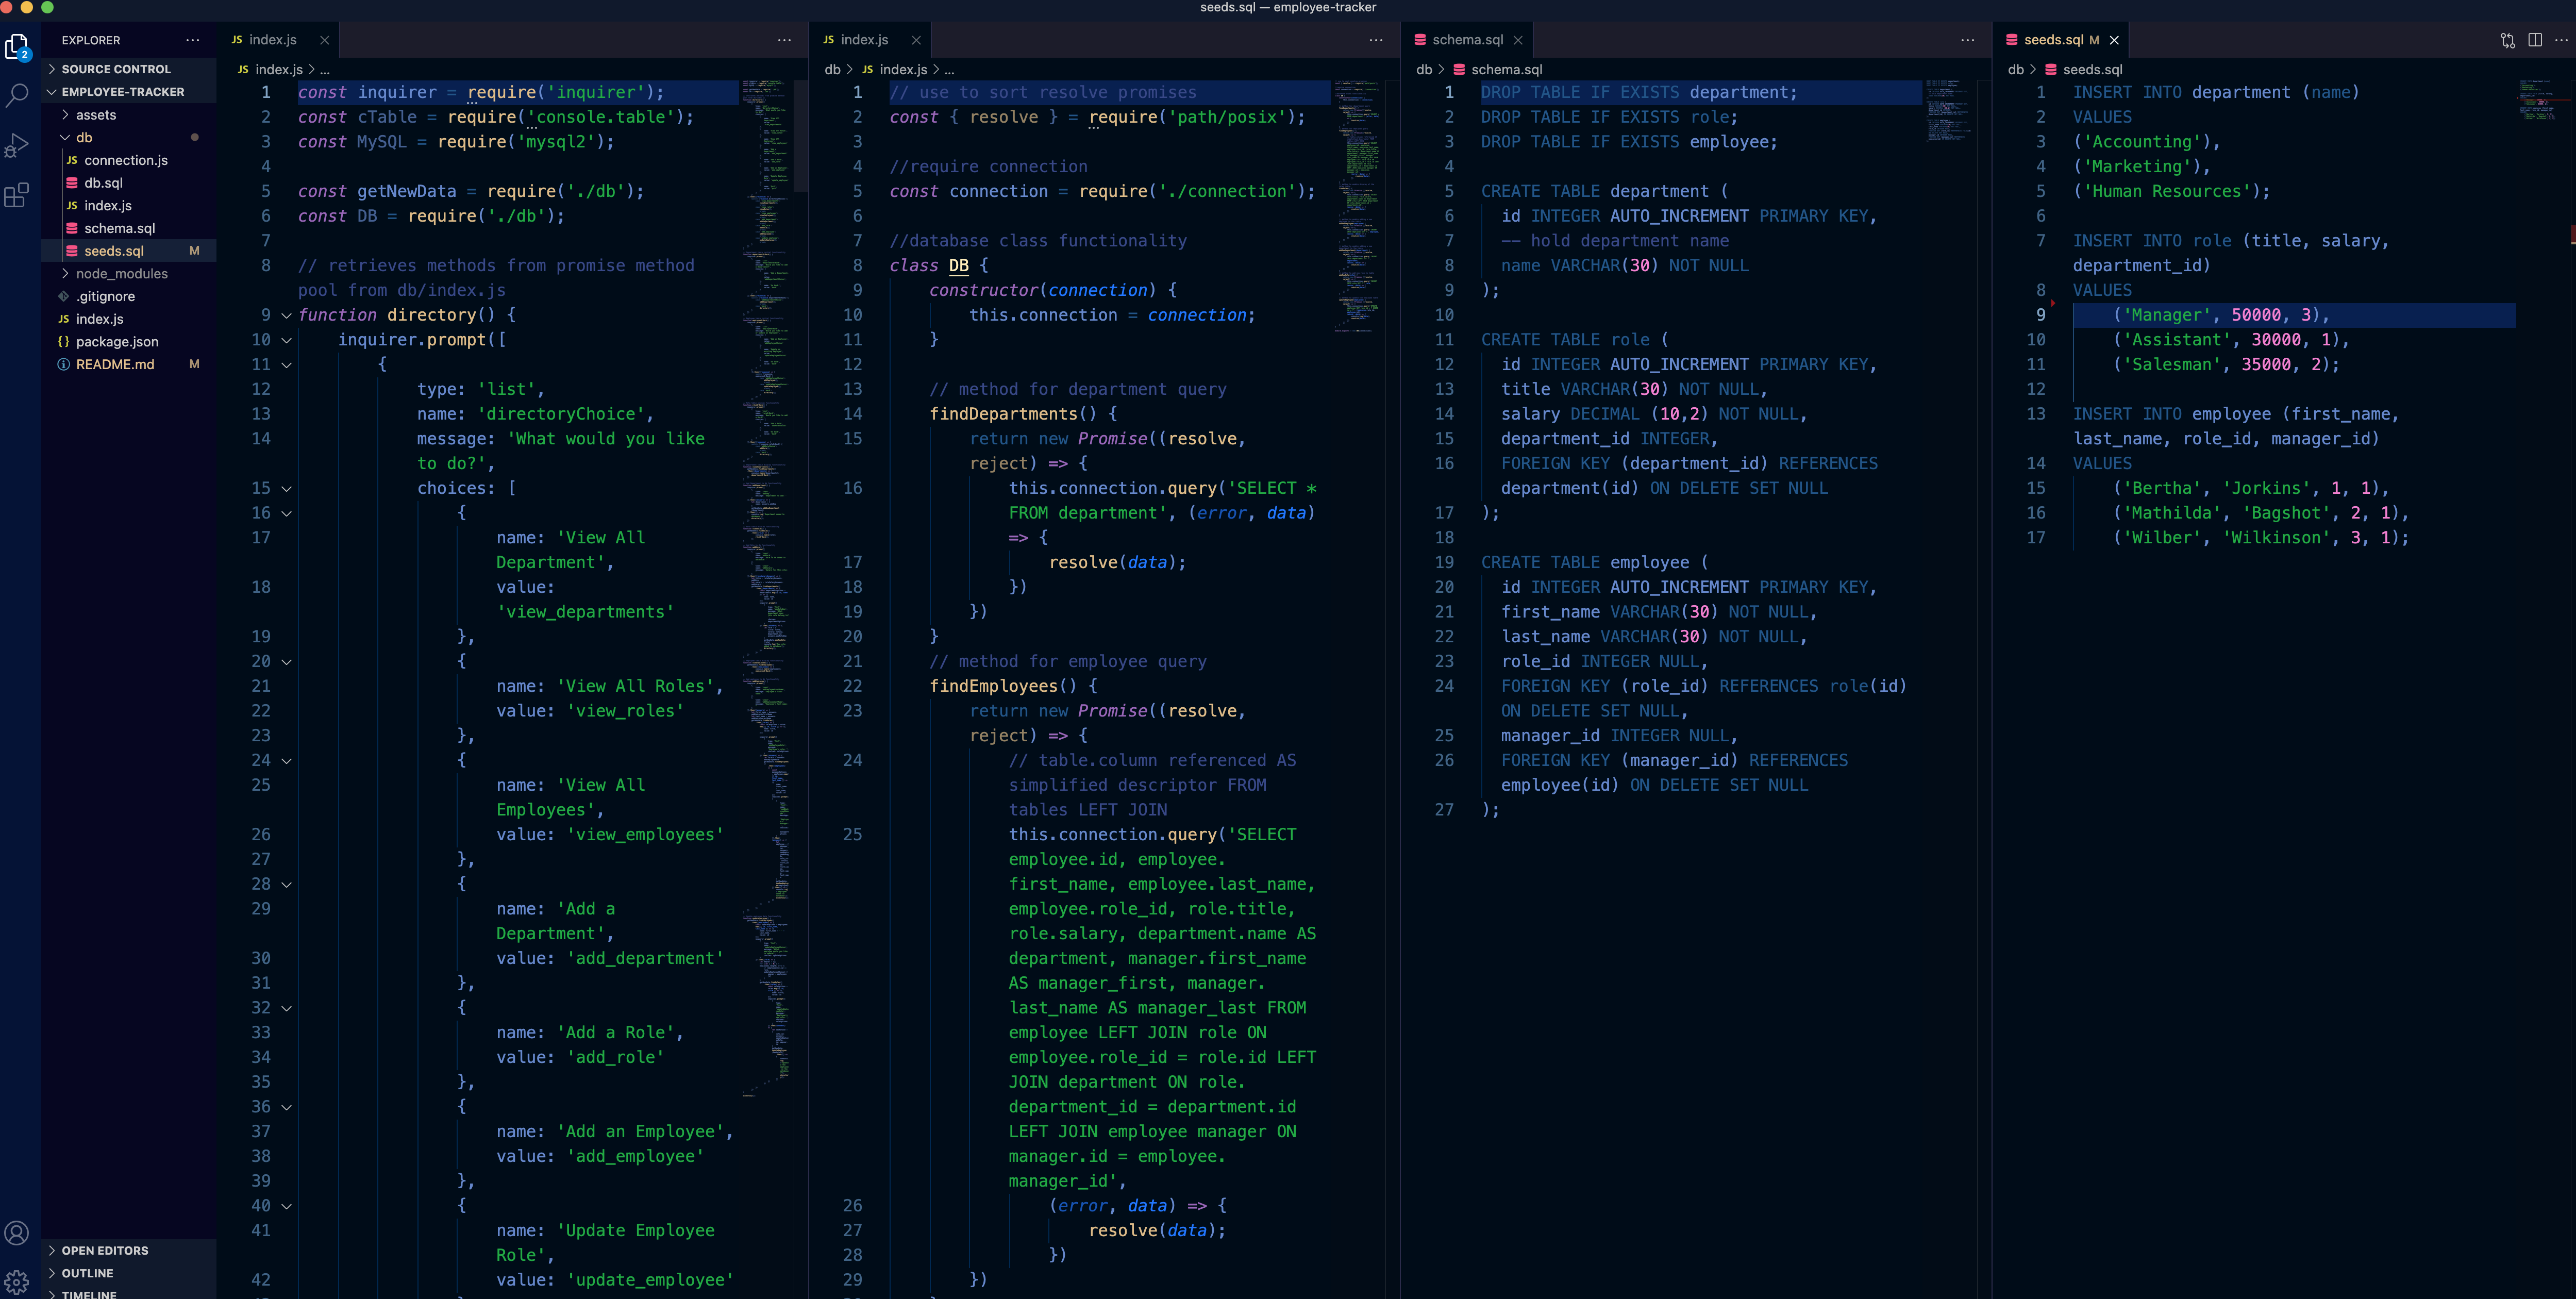The image size is (2576, 1299).
Task: Fold inquirer.prompt block at line 10
Action: (x=286, y=340)
